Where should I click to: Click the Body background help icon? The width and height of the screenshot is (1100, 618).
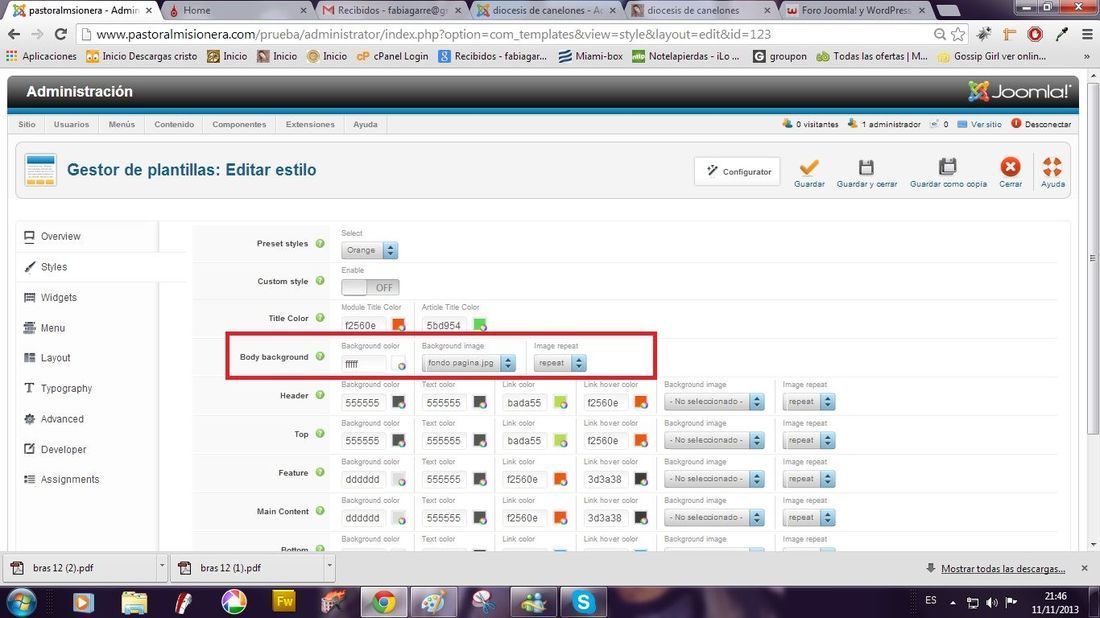coord(320,356)
